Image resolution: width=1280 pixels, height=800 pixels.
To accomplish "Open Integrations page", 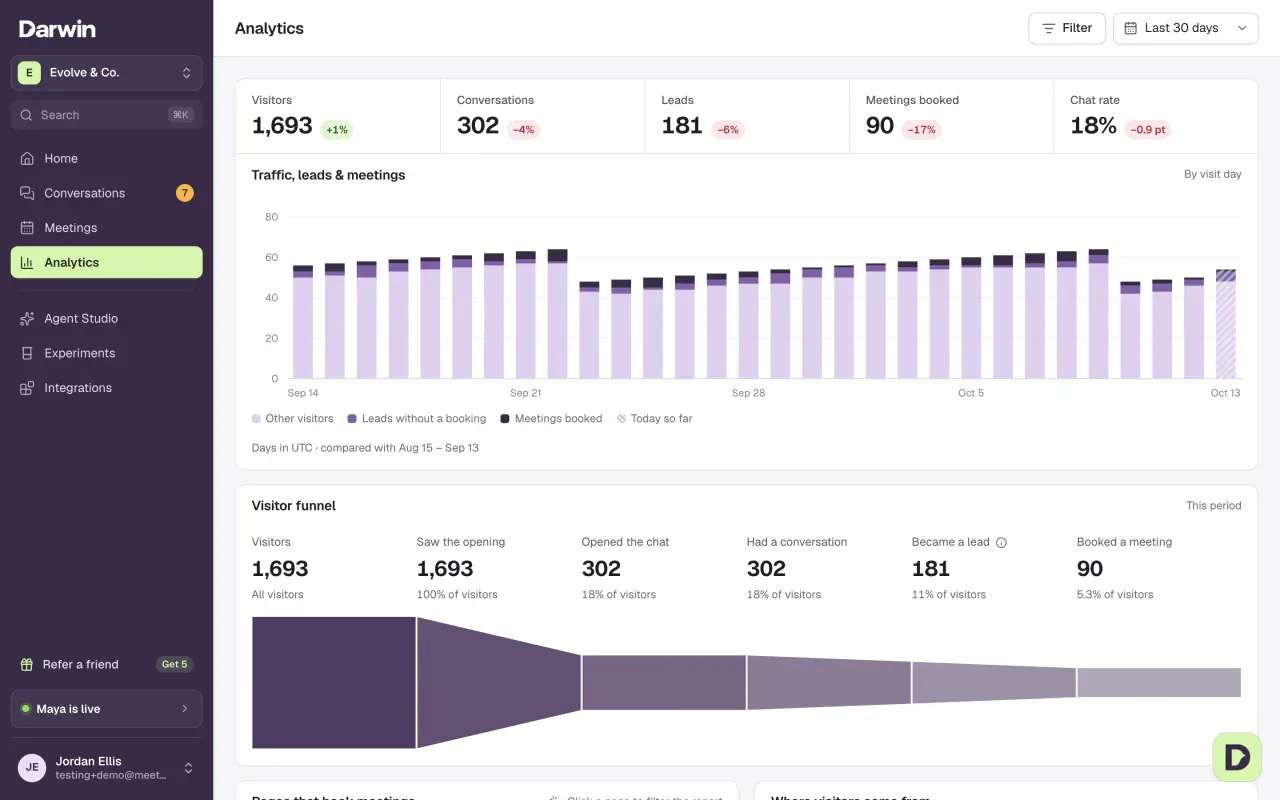I will tap(107, 388).
